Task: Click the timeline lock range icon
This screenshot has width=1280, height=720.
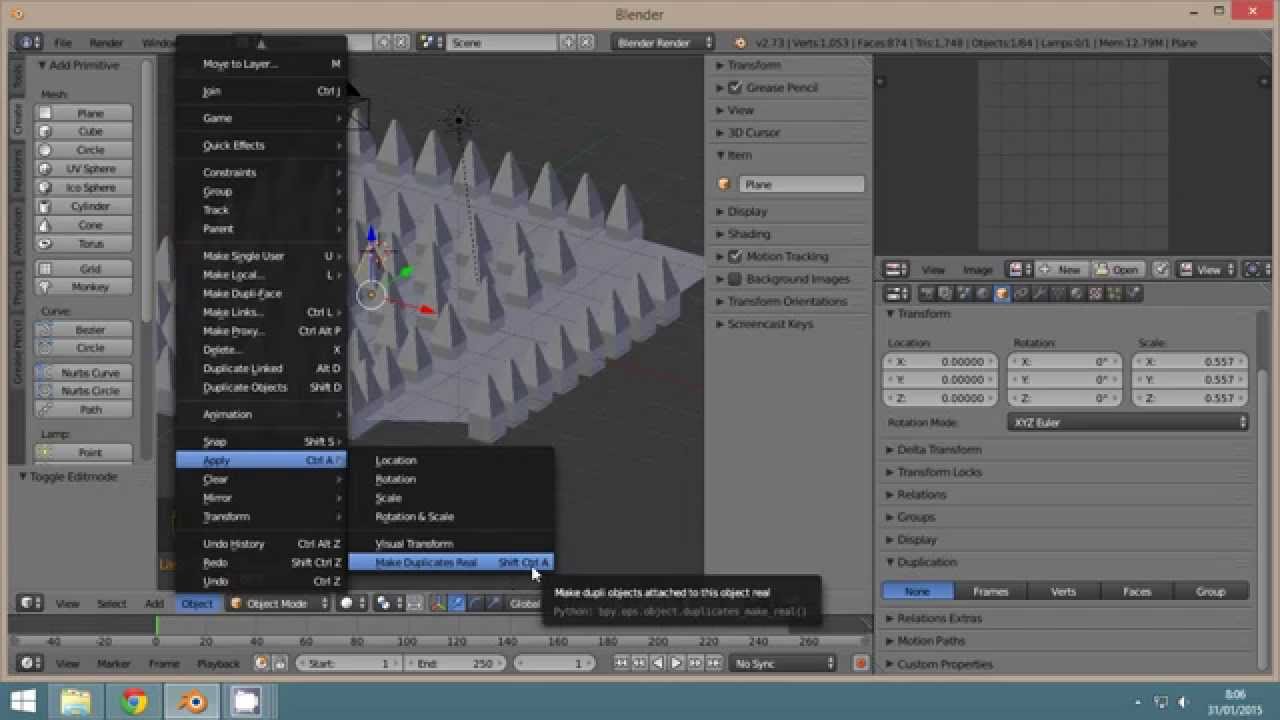Action: tap(280, 663)
